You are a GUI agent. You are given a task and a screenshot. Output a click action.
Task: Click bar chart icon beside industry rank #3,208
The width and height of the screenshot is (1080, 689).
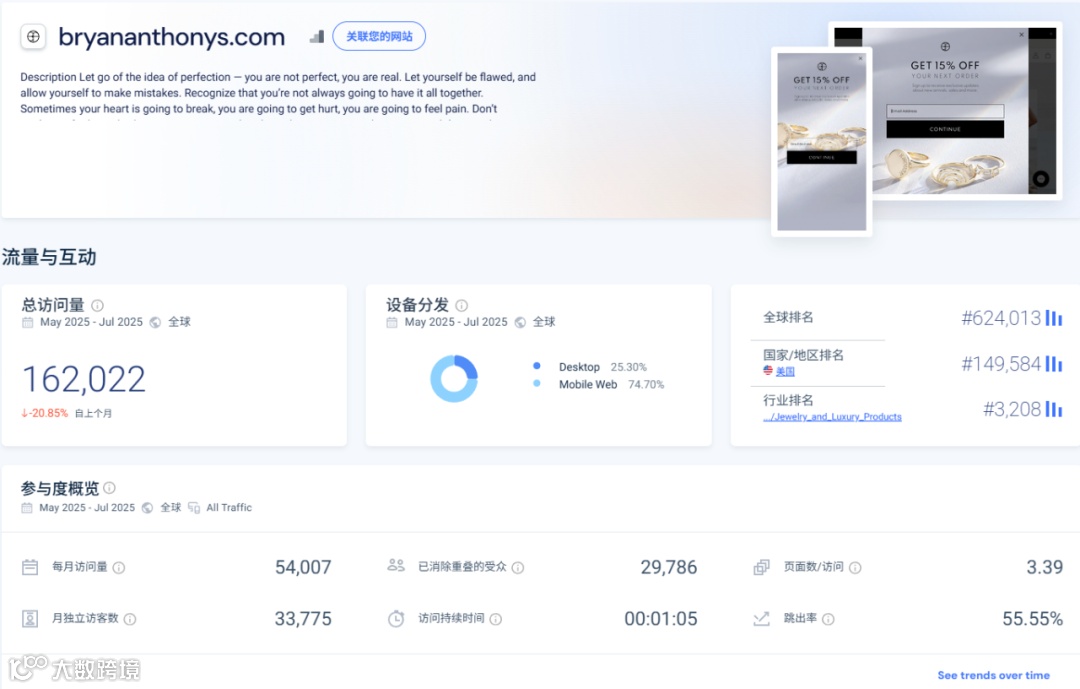click(1054, 409)
